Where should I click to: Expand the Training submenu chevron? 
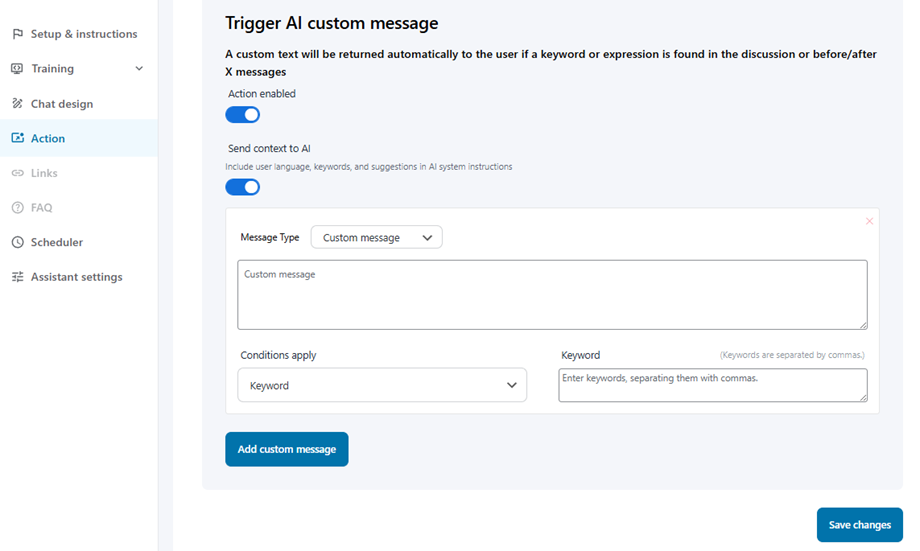pyautogui.click(x=139, y=69)
